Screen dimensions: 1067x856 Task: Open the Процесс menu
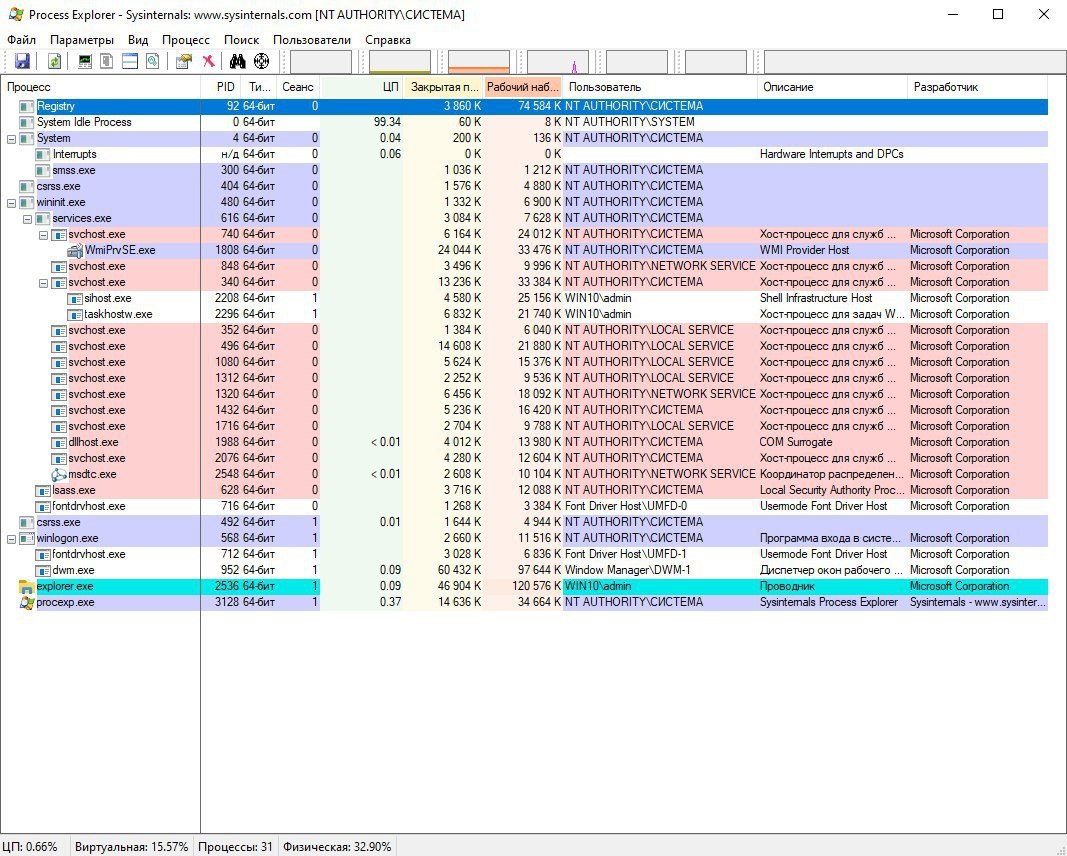pyautogui.click(x=186, y=39)
